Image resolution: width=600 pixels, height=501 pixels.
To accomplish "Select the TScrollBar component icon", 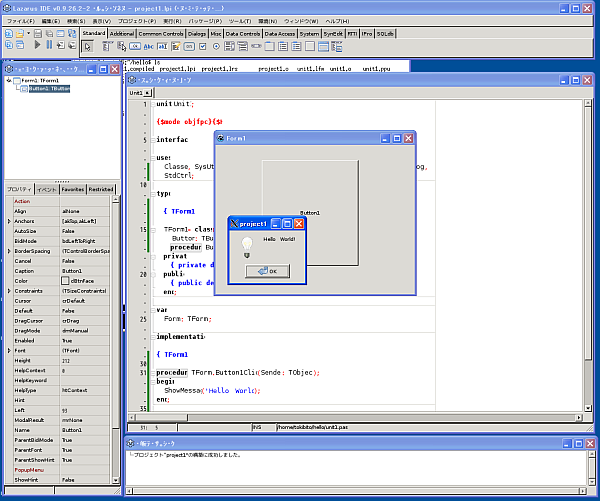I will (x=256, y=47).
